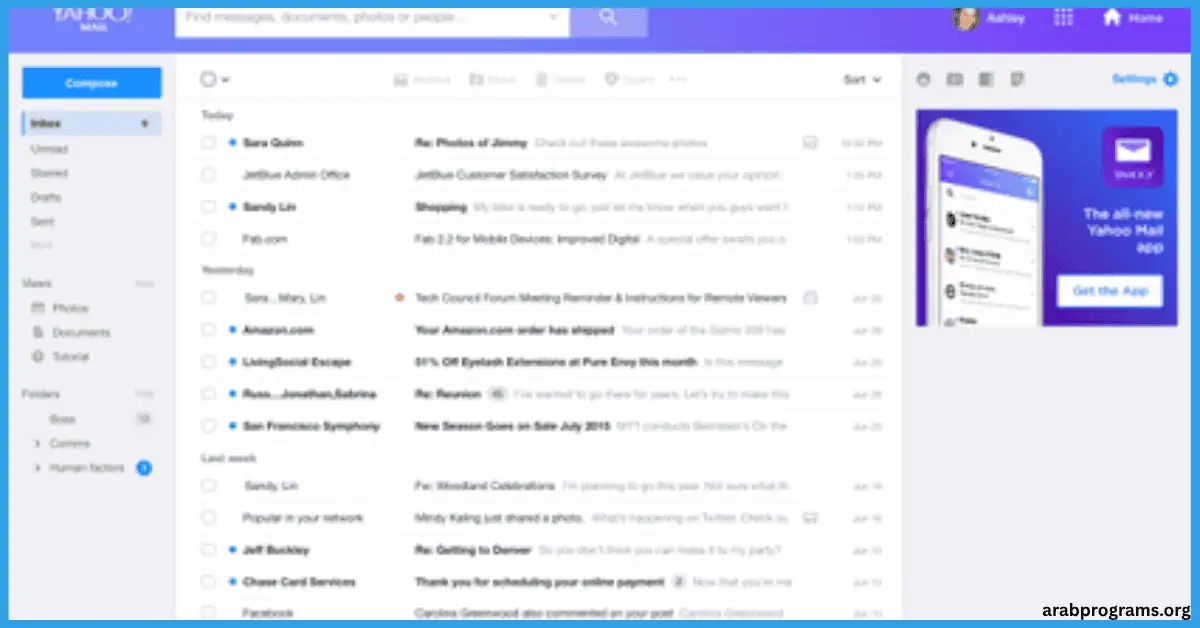Click Hide next to the Views heading
This screenshot has width=1200, height=628.
tap(145, 284)
